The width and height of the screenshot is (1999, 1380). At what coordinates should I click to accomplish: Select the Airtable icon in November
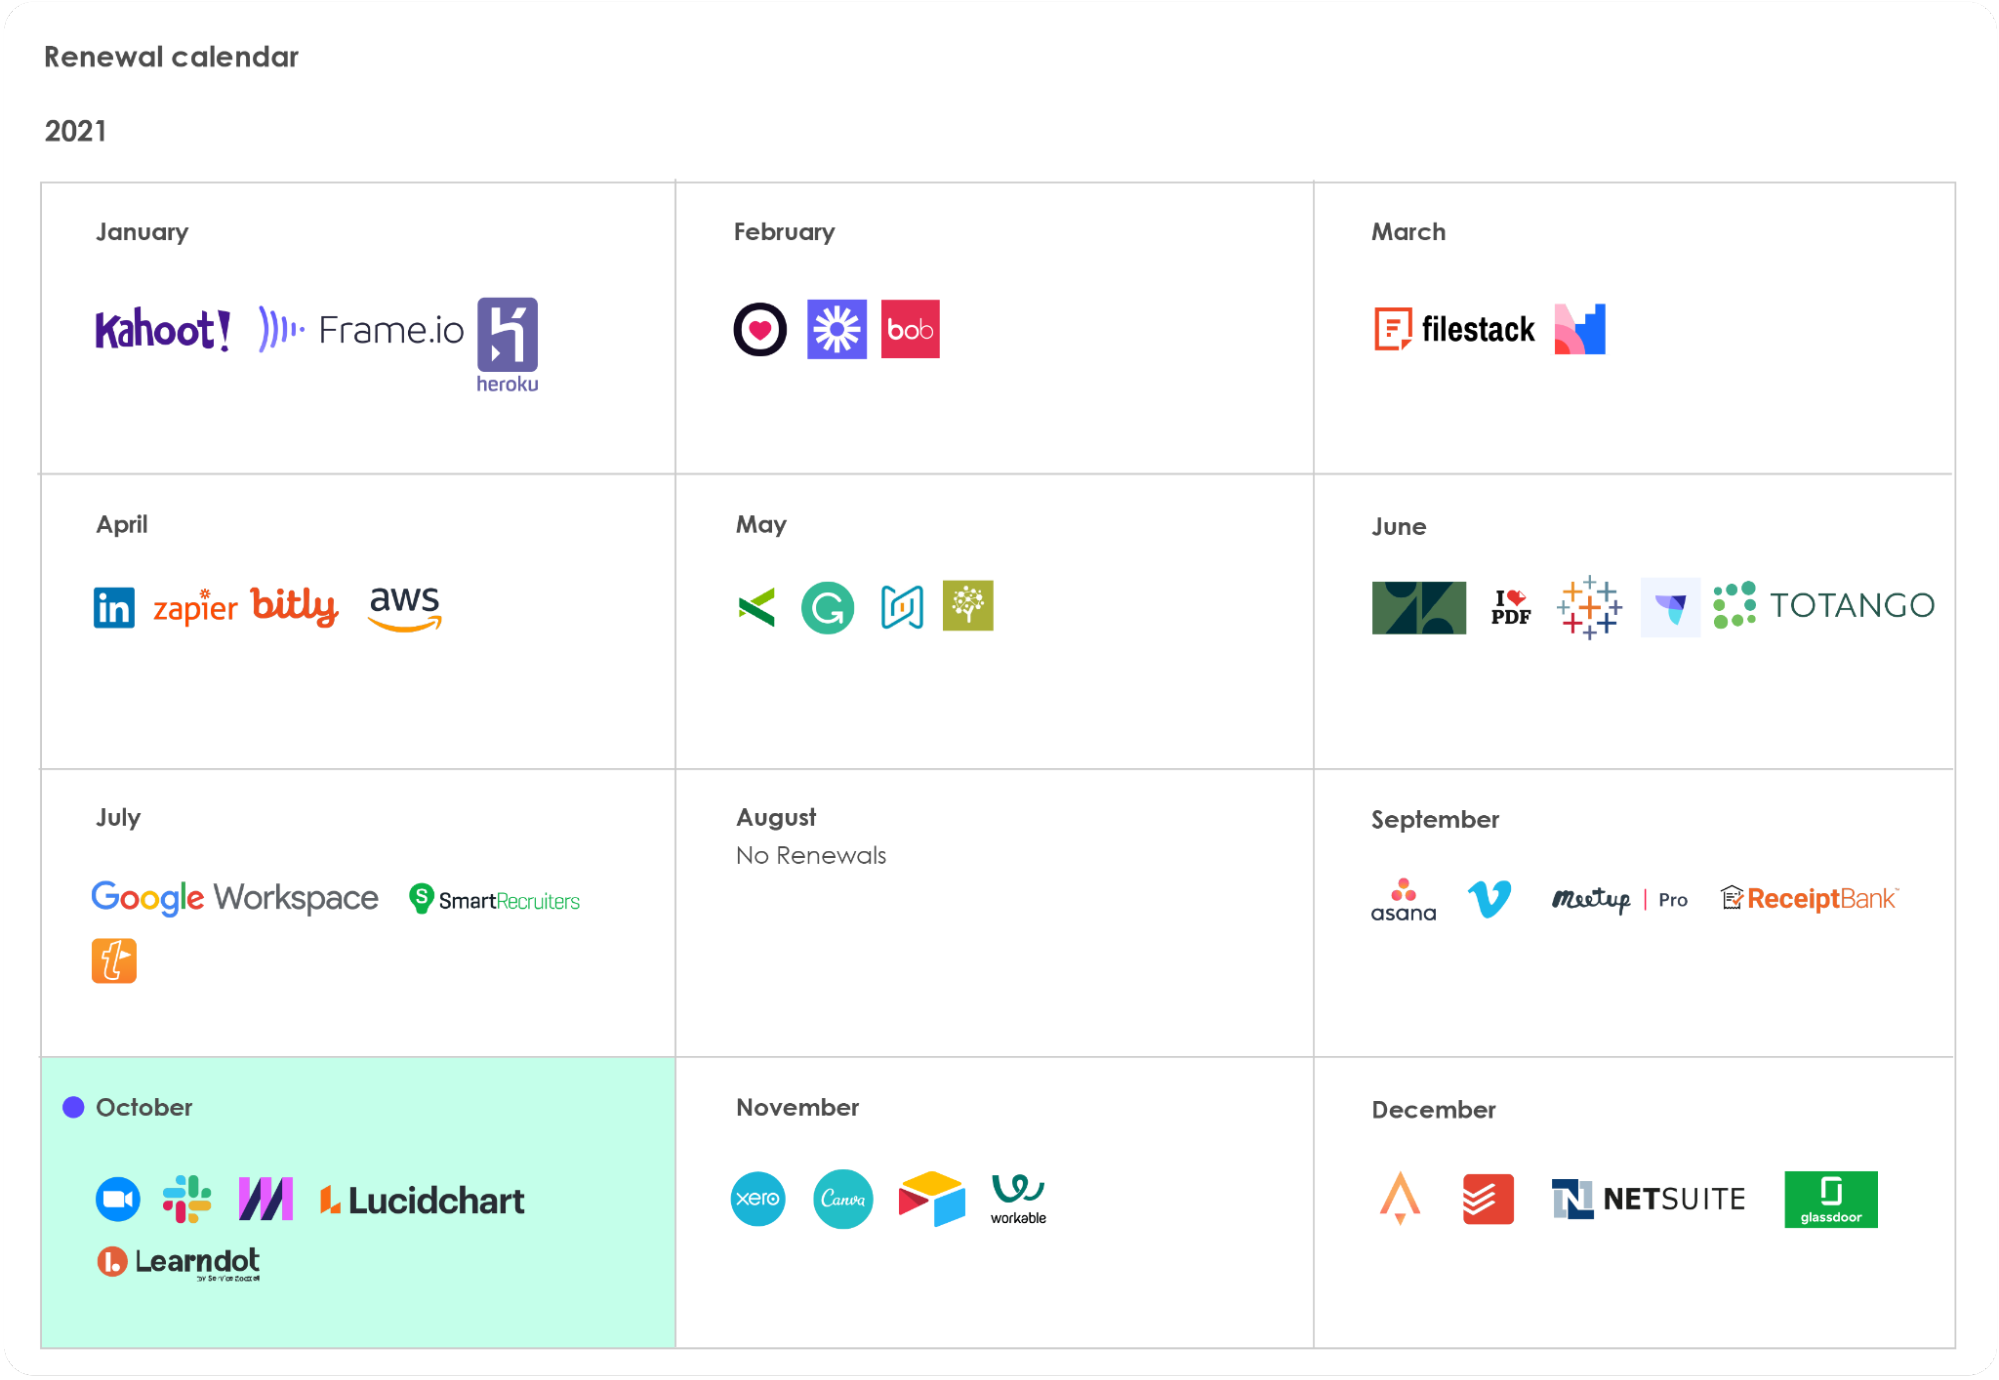(931, 1198)
